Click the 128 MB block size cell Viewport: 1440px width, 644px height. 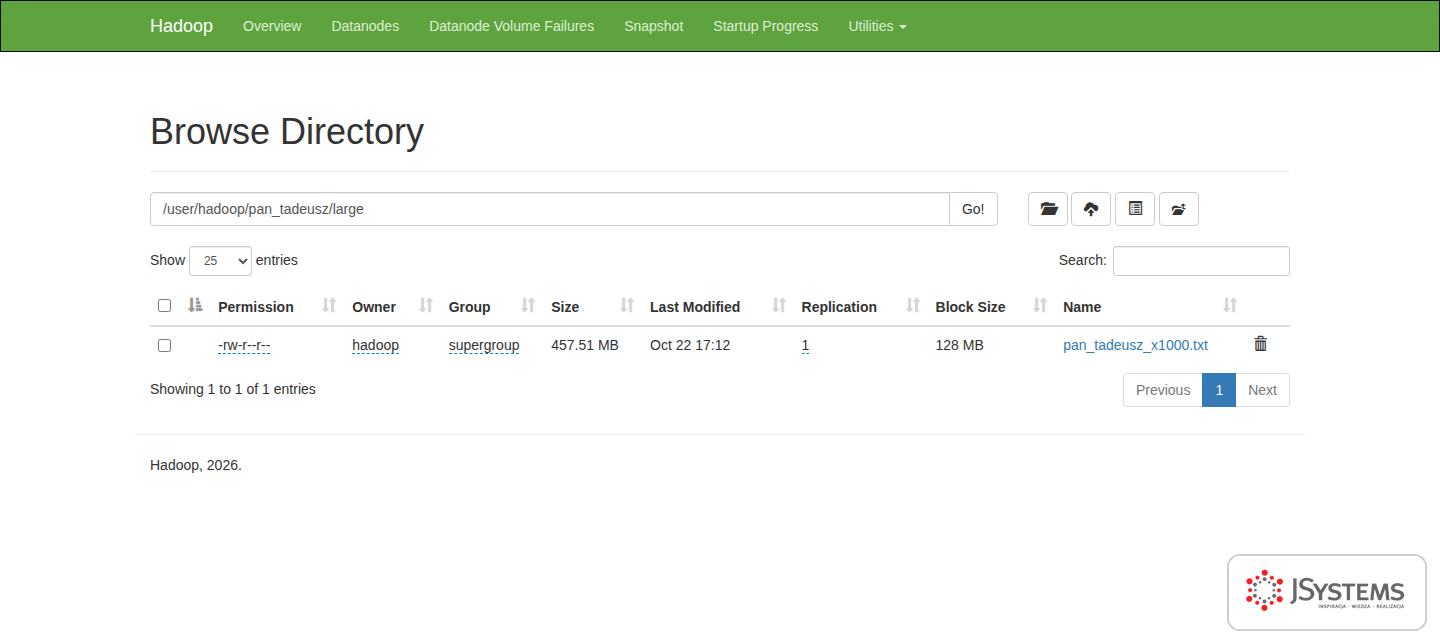pyautogui.click(x=959, y=345)
